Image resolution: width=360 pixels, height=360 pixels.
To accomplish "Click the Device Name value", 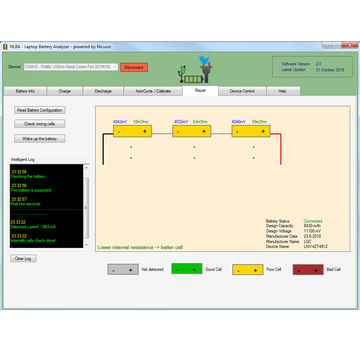I will pos(315,246).
